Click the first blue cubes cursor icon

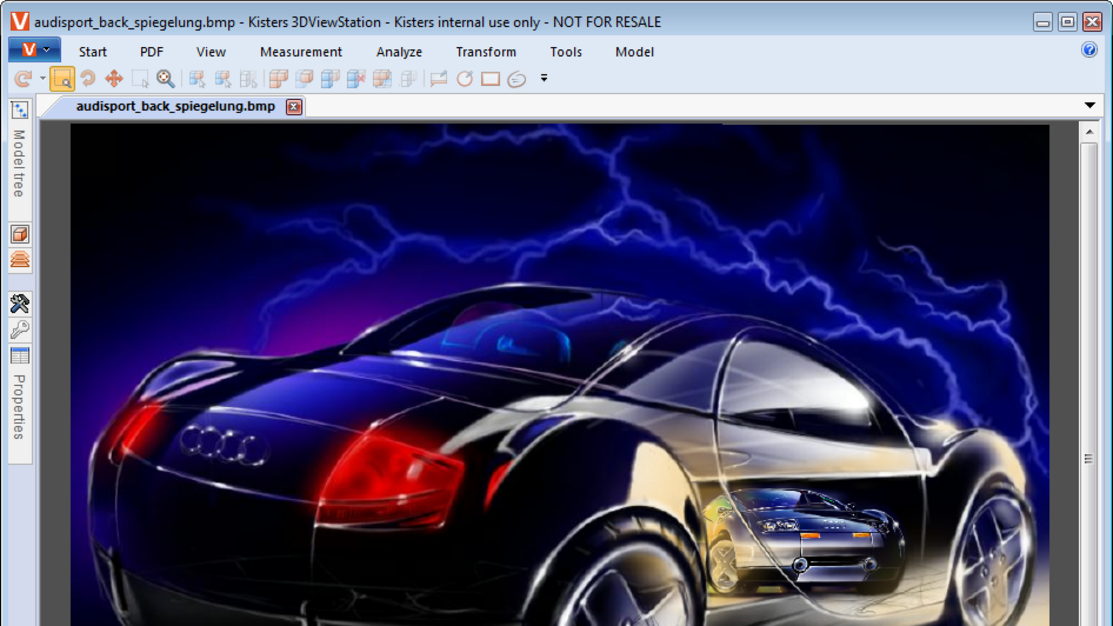coord(197,79)
